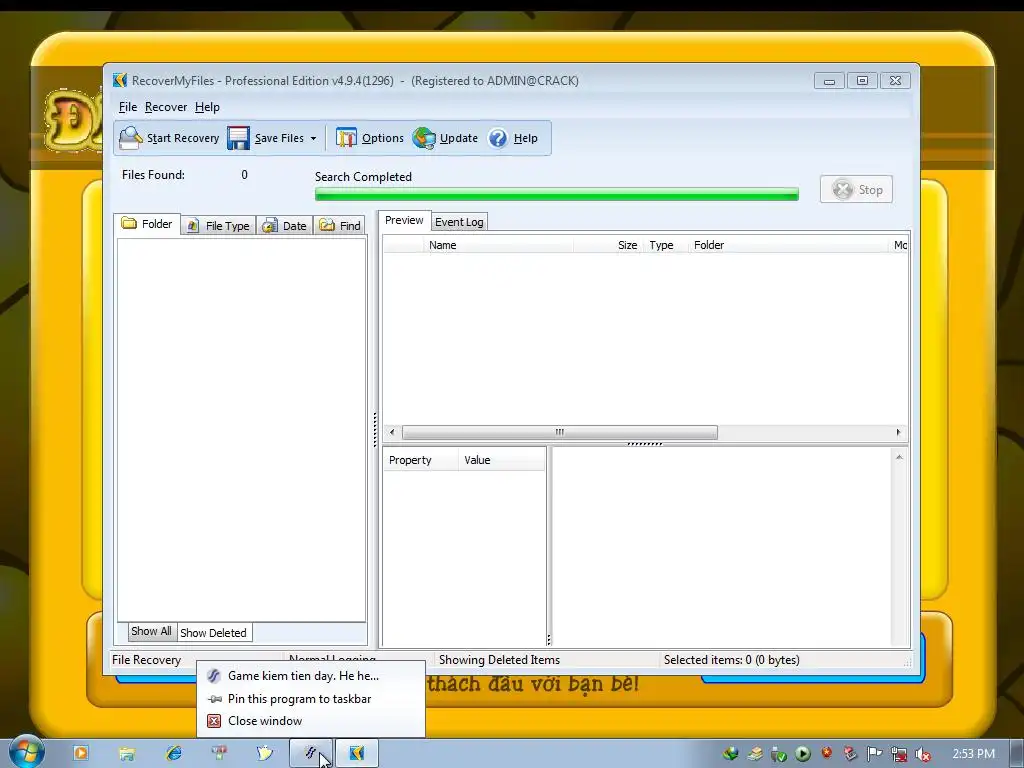
Task: Click the vertical splitter between the panes
Action: tap(374, 429)
